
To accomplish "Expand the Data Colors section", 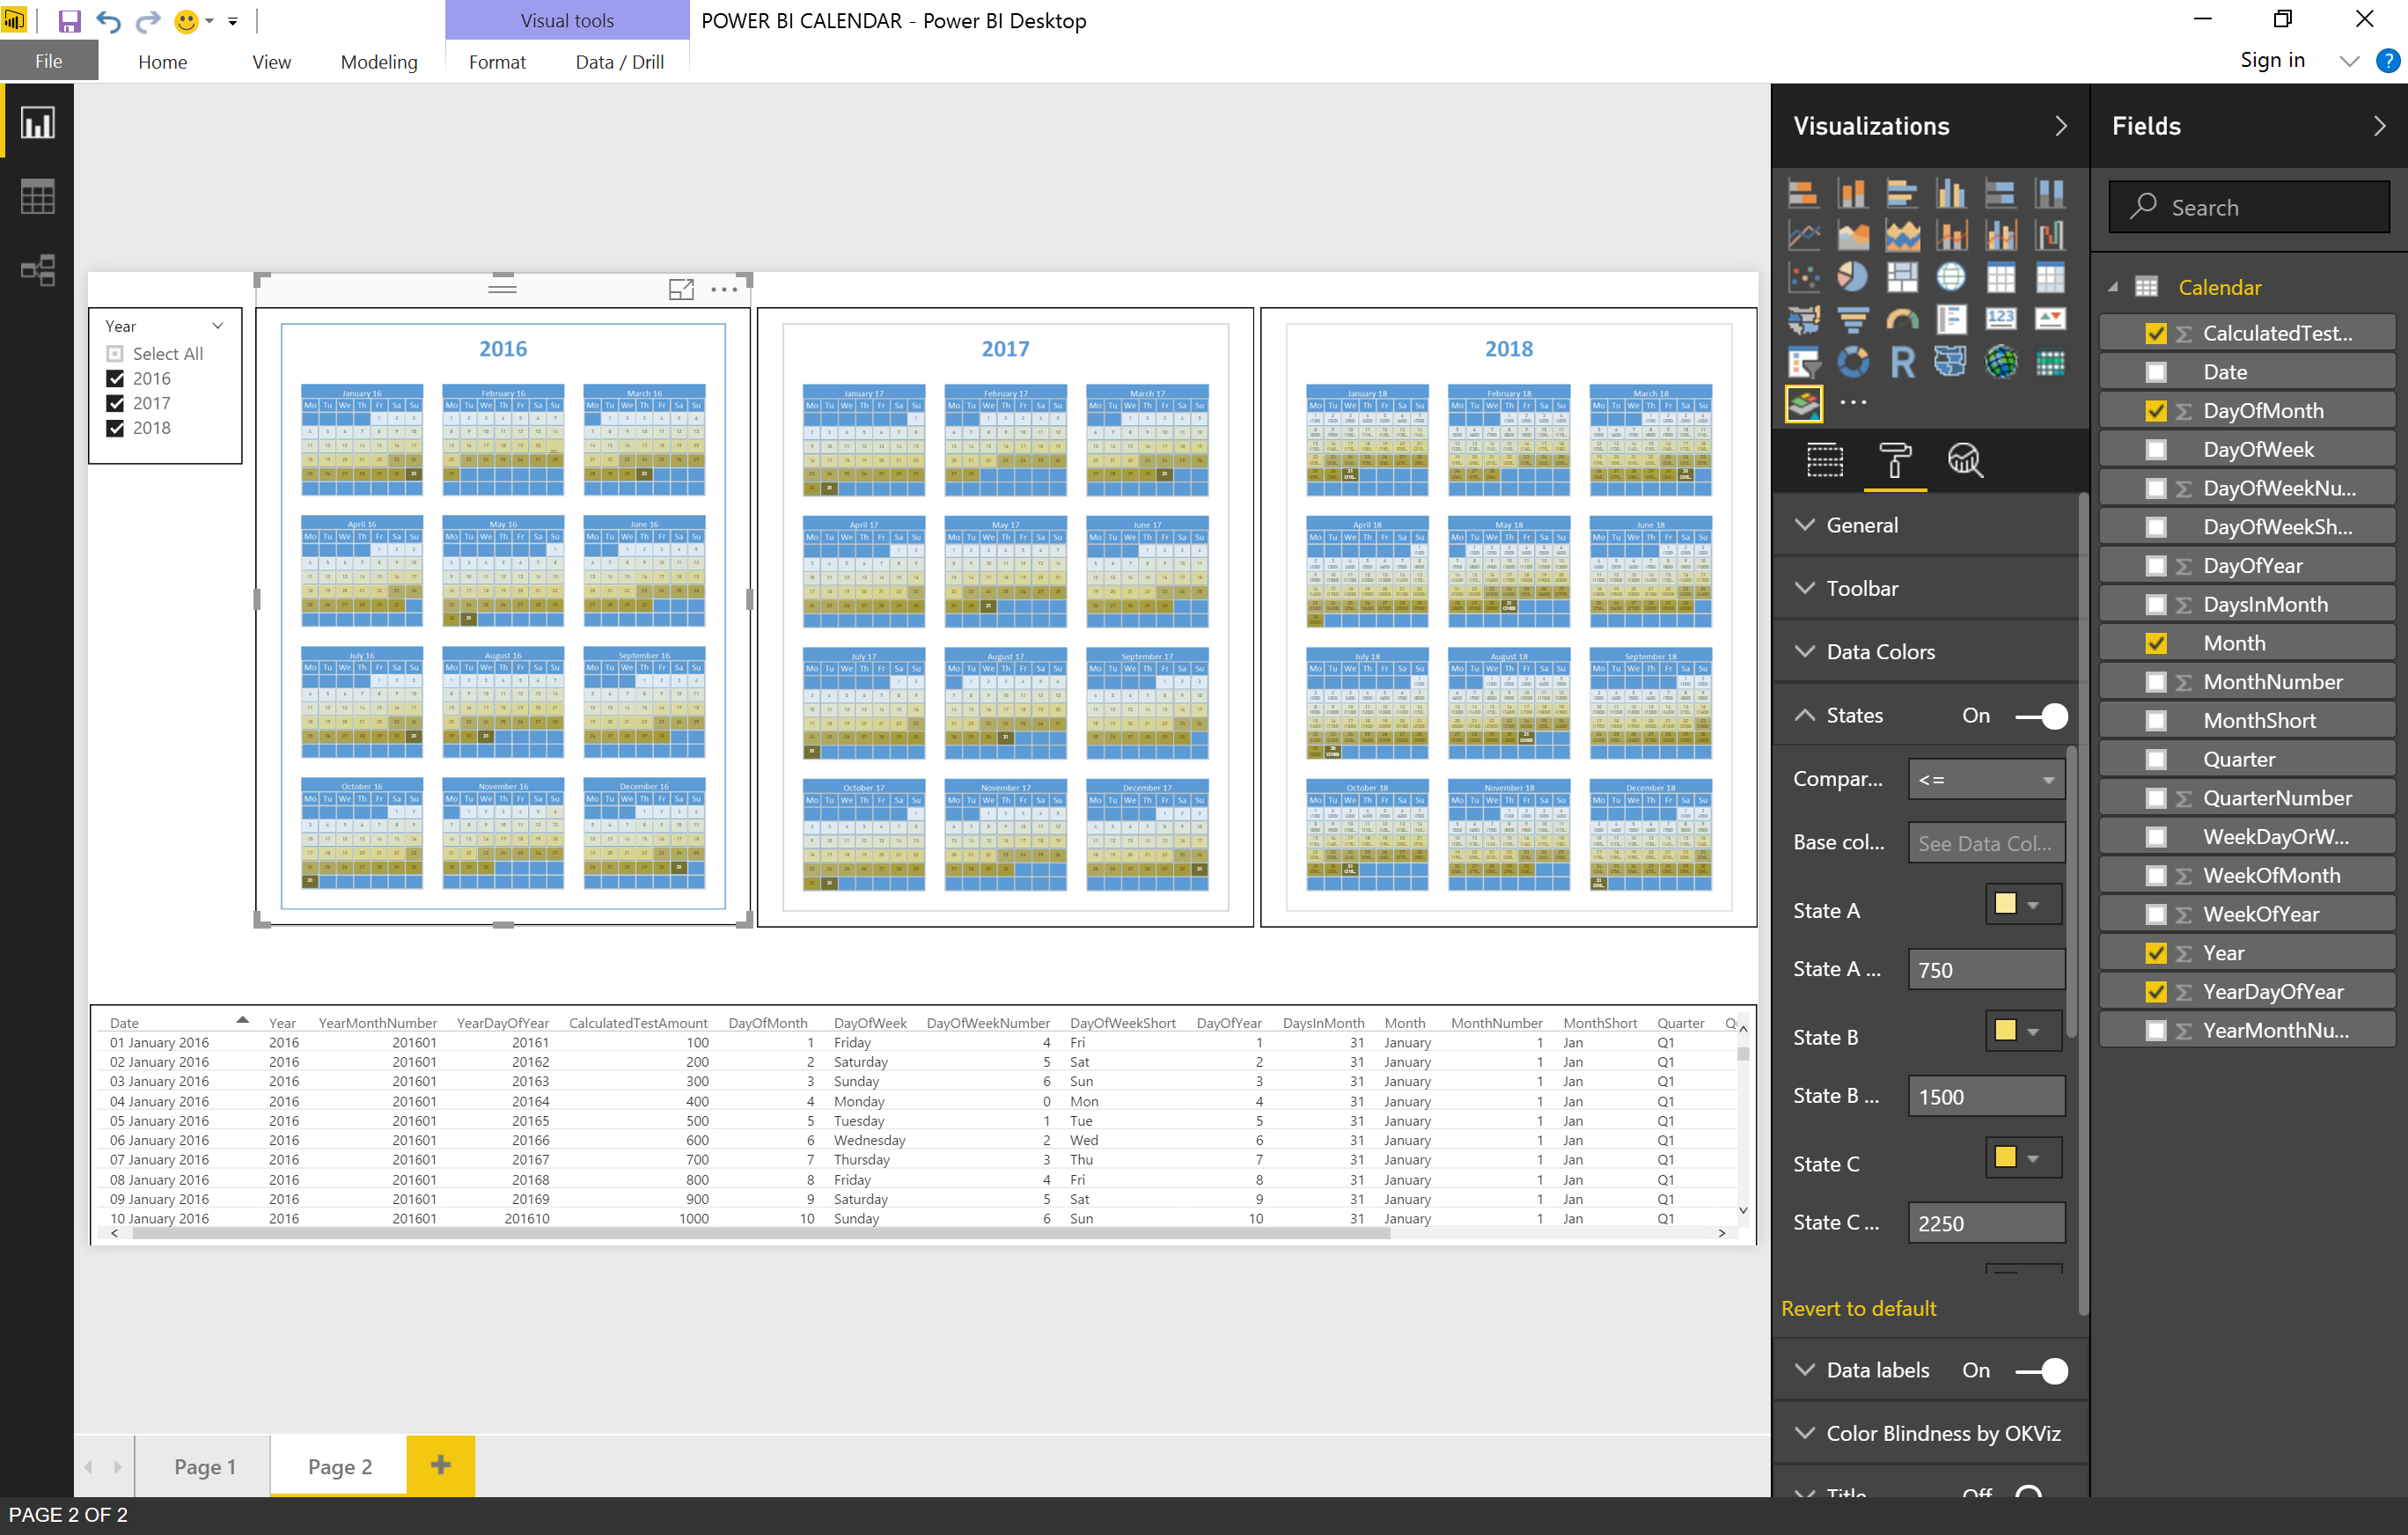I will pos(1880,652).
